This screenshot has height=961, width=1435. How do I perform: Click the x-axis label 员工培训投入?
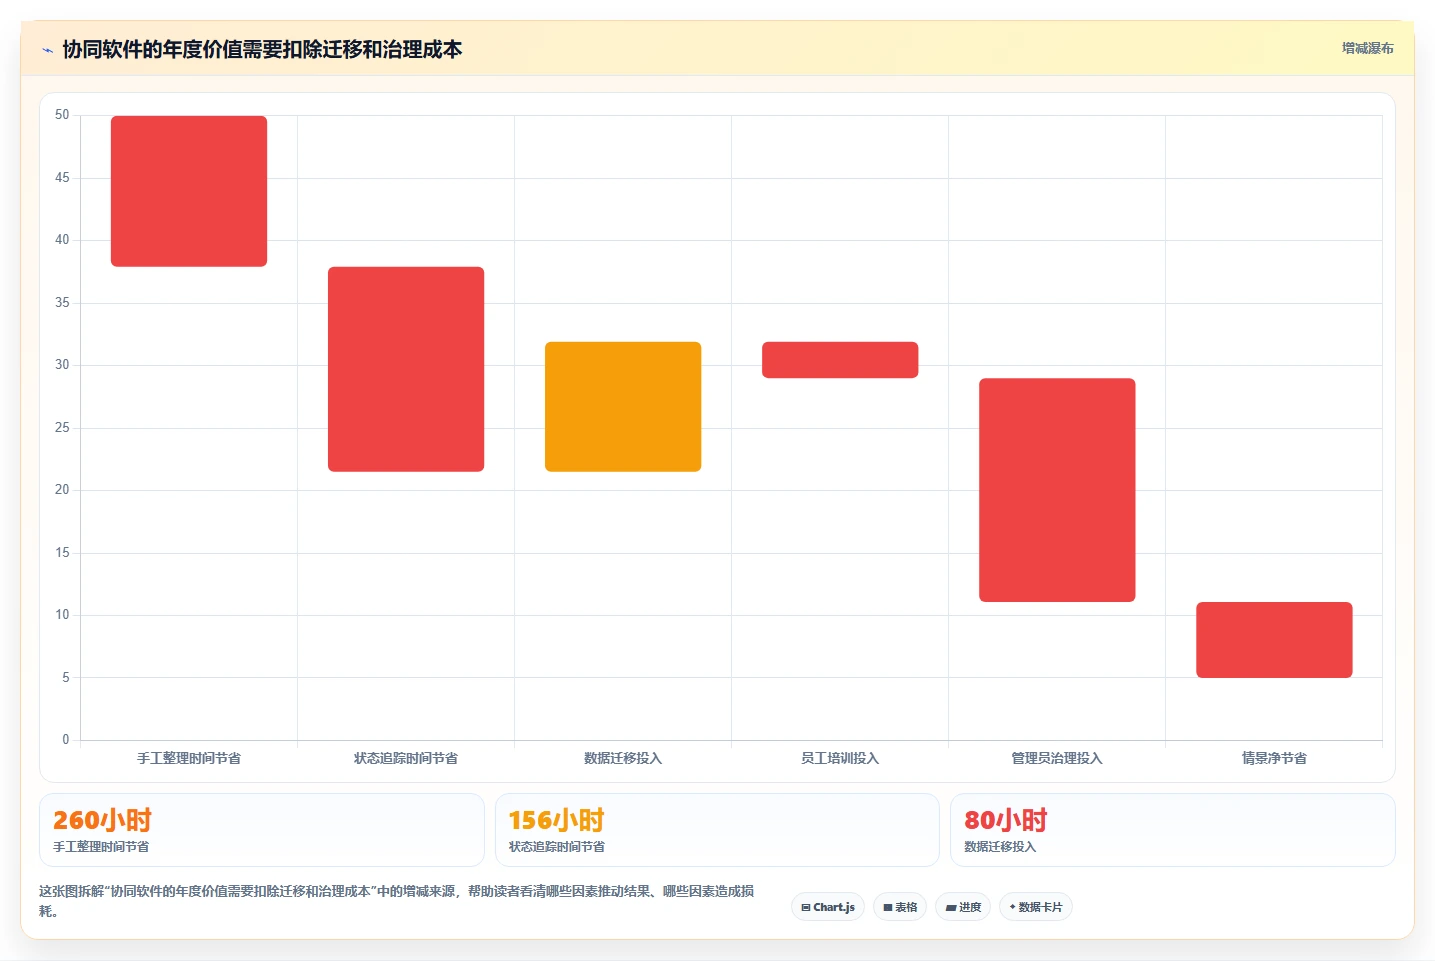pos(840,758)
